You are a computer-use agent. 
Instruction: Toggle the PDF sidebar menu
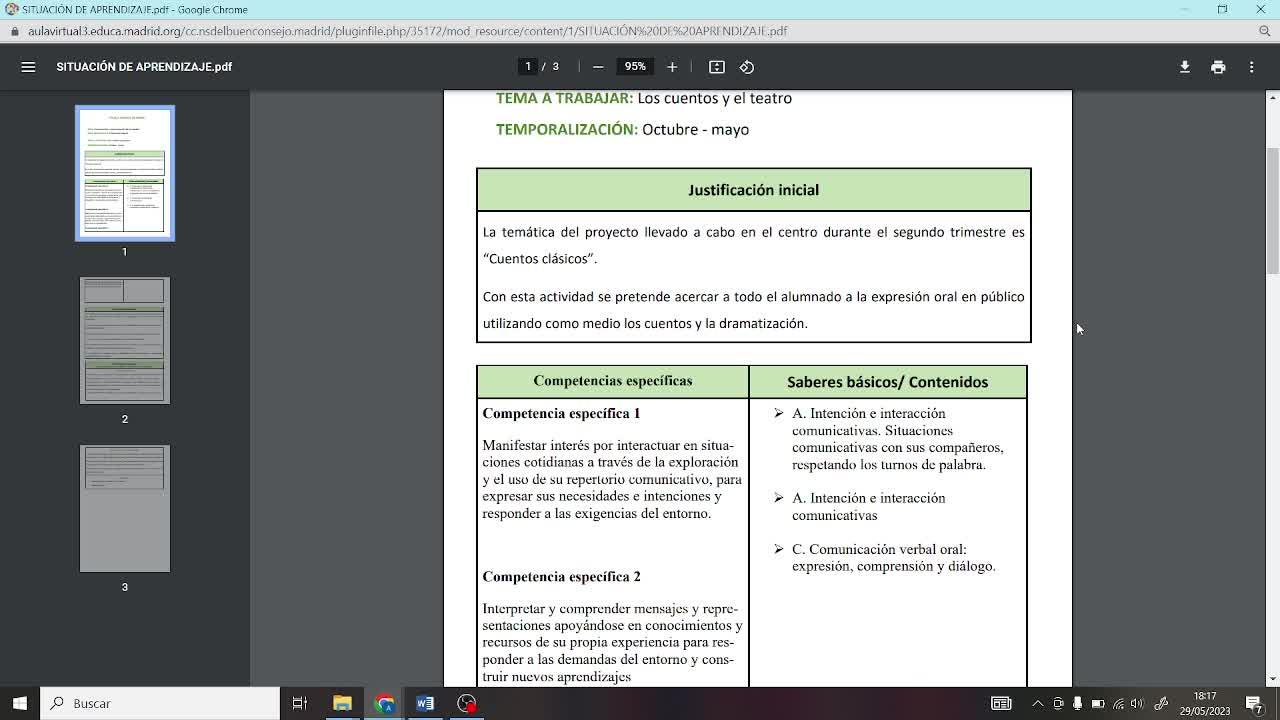(x=28, y=67)
